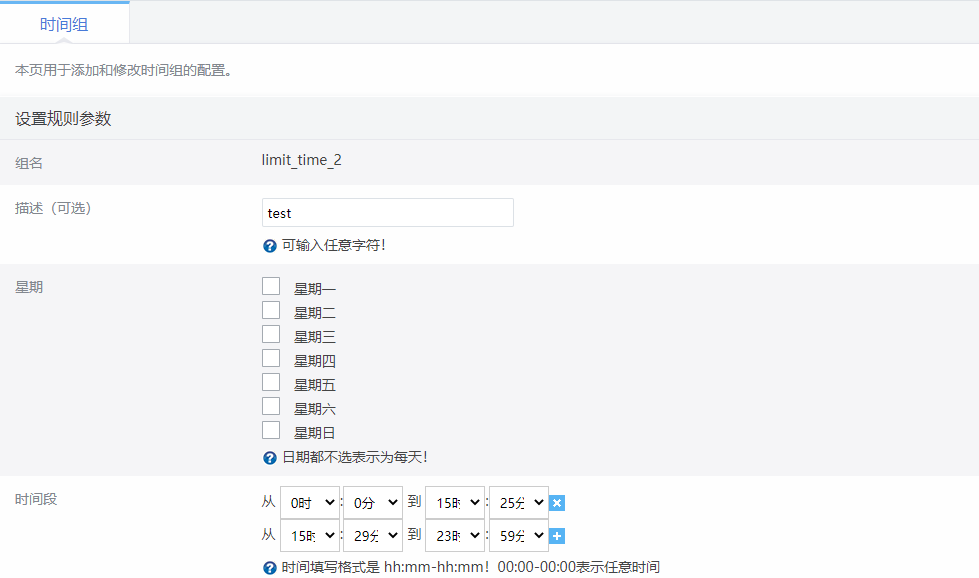Check the 星期一 checkbox
The image size is (979, 578).
(x=271, y=287)
